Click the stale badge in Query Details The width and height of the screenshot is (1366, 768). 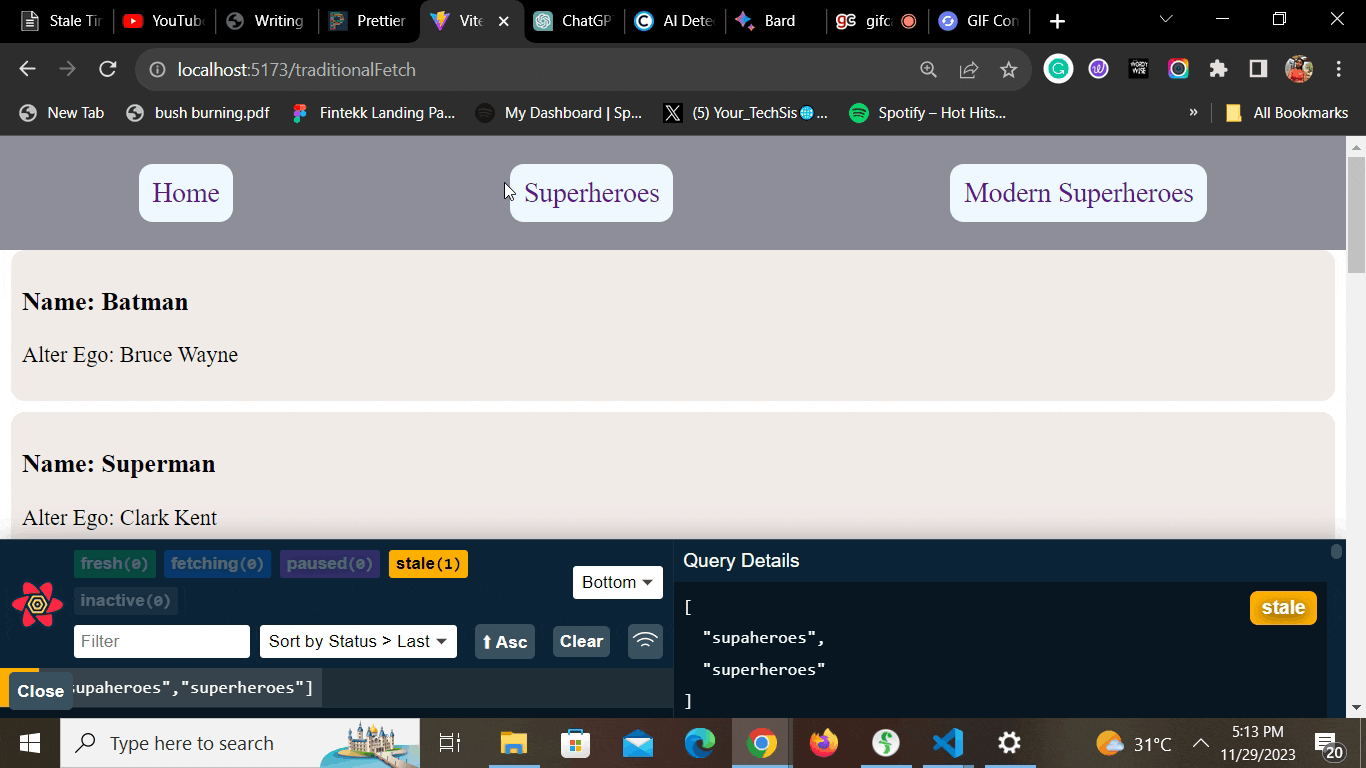click(x=1283, y=608)
